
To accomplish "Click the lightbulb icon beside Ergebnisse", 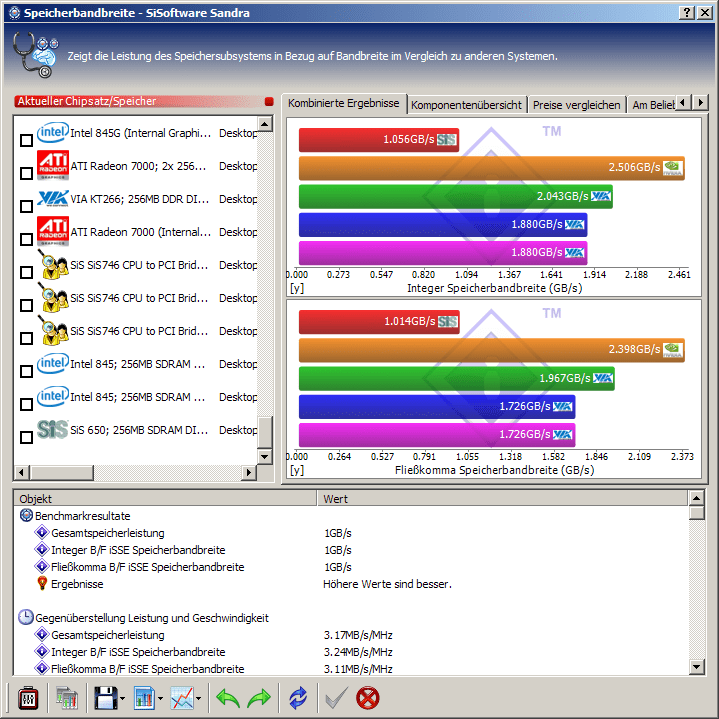I will pos(42,583).
